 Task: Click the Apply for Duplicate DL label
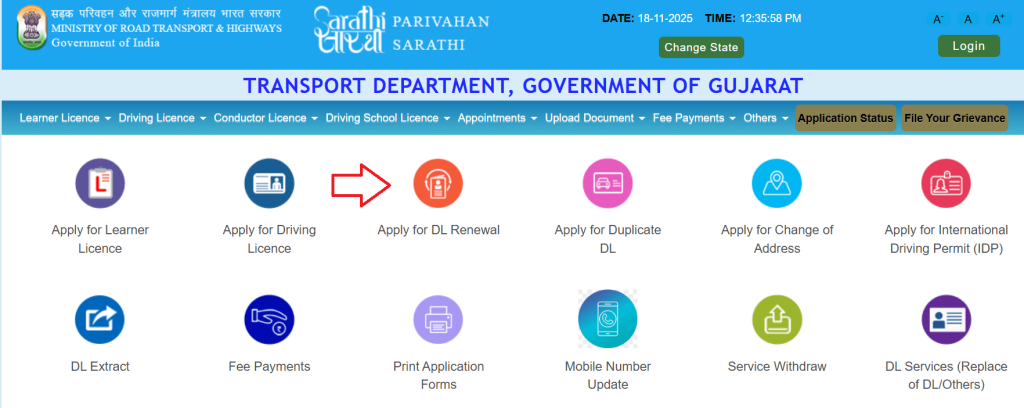pos(607,239)
